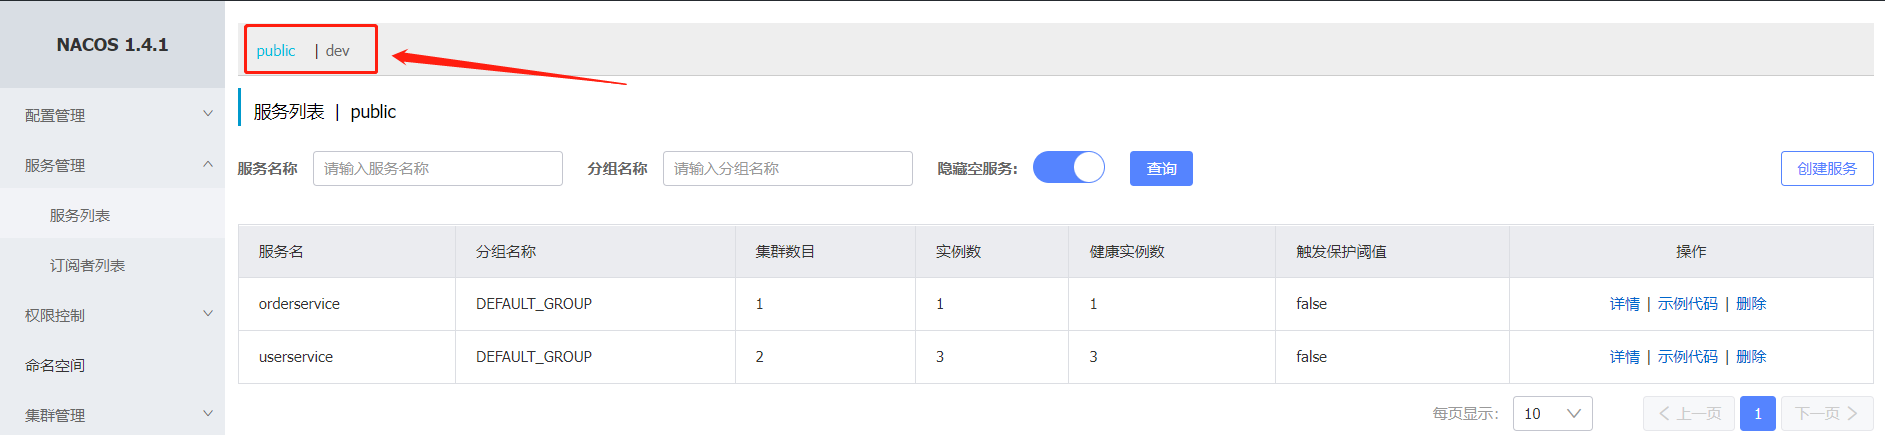Expand the 集群管理 menu chevron
This screenshot has width=1885, height=435.
(208, 414)
